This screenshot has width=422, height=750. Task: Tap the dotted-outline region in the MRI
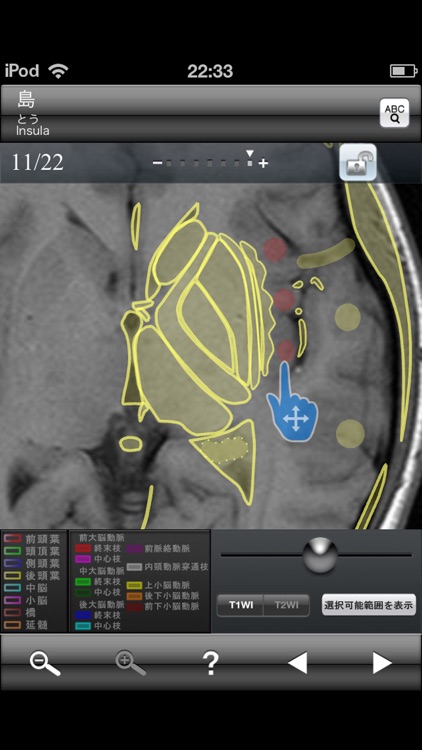pyautogui.click(x=225, y=450)
